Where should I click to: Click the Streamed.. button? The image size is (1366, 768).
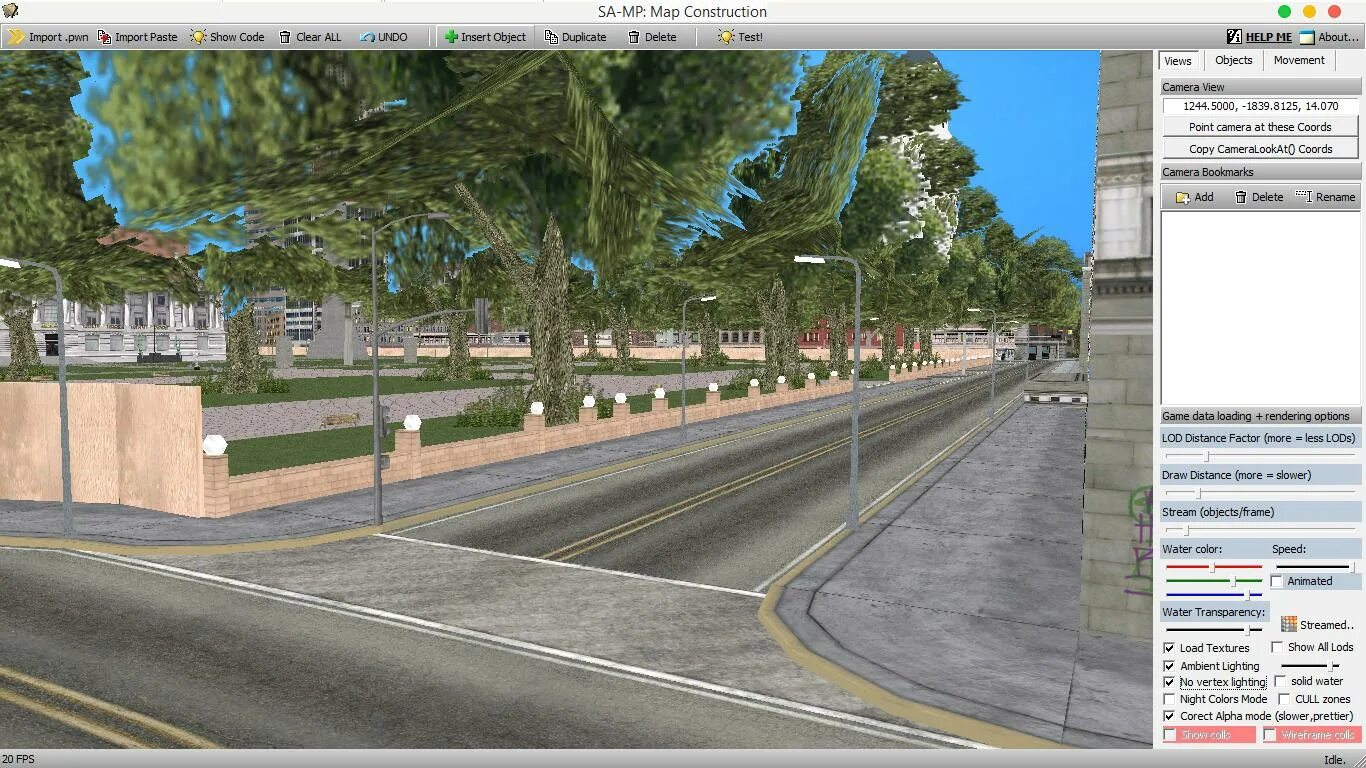pyautogui.click(x=1316, y=624)
